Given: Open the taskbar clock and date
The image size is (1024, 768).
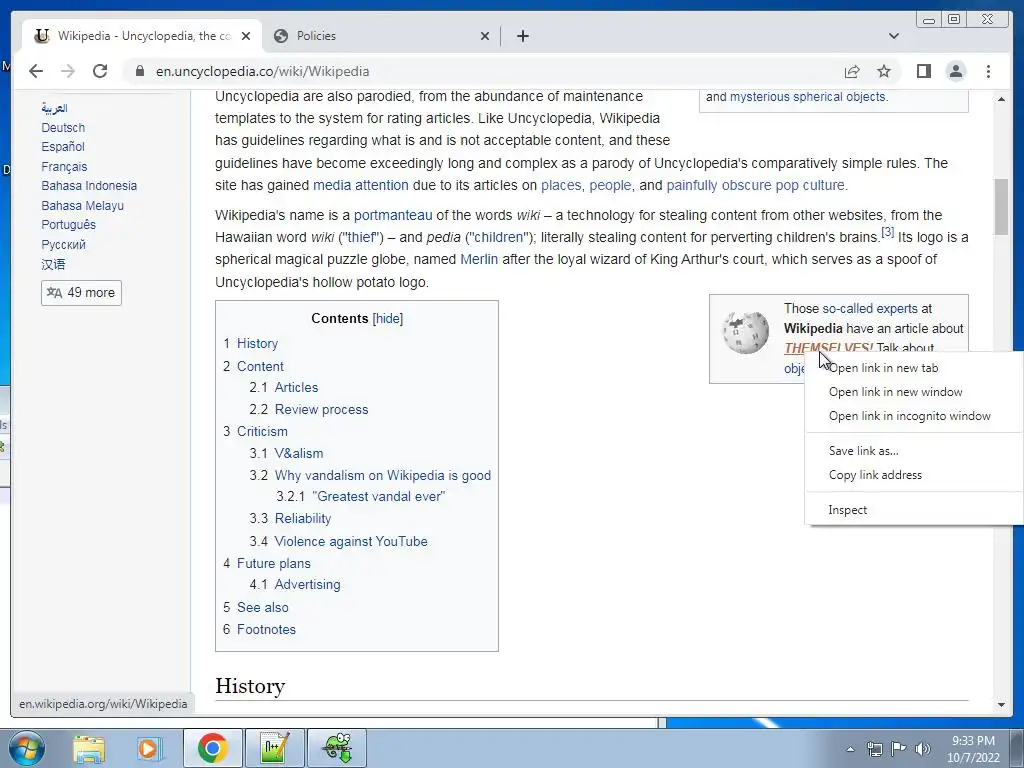Looking at the screenshot, I should pyautogui.click(x=973, y=749).
